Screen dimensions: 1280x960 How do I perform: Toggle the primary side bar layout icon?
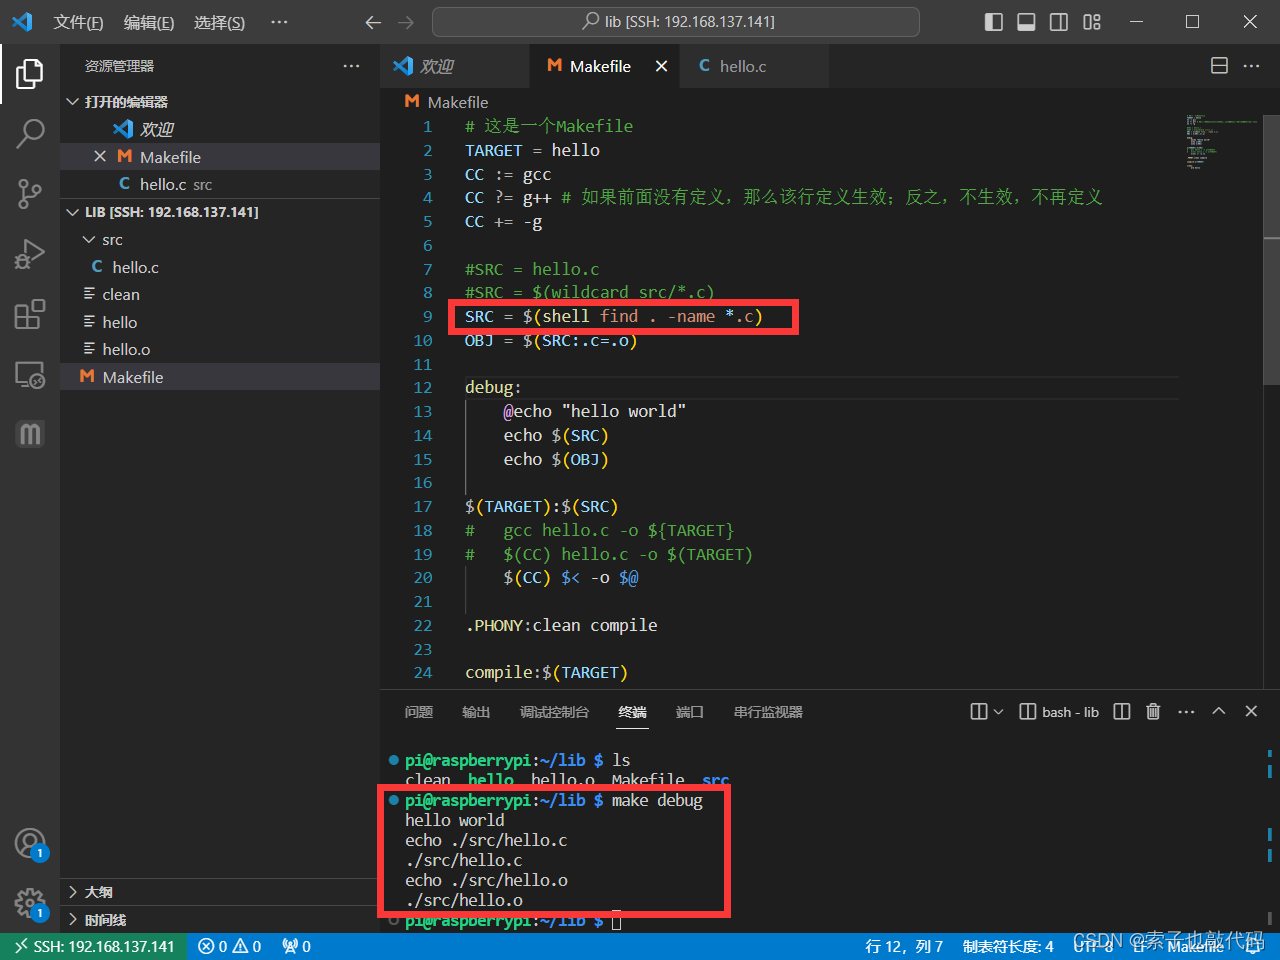tap(993, 22)
